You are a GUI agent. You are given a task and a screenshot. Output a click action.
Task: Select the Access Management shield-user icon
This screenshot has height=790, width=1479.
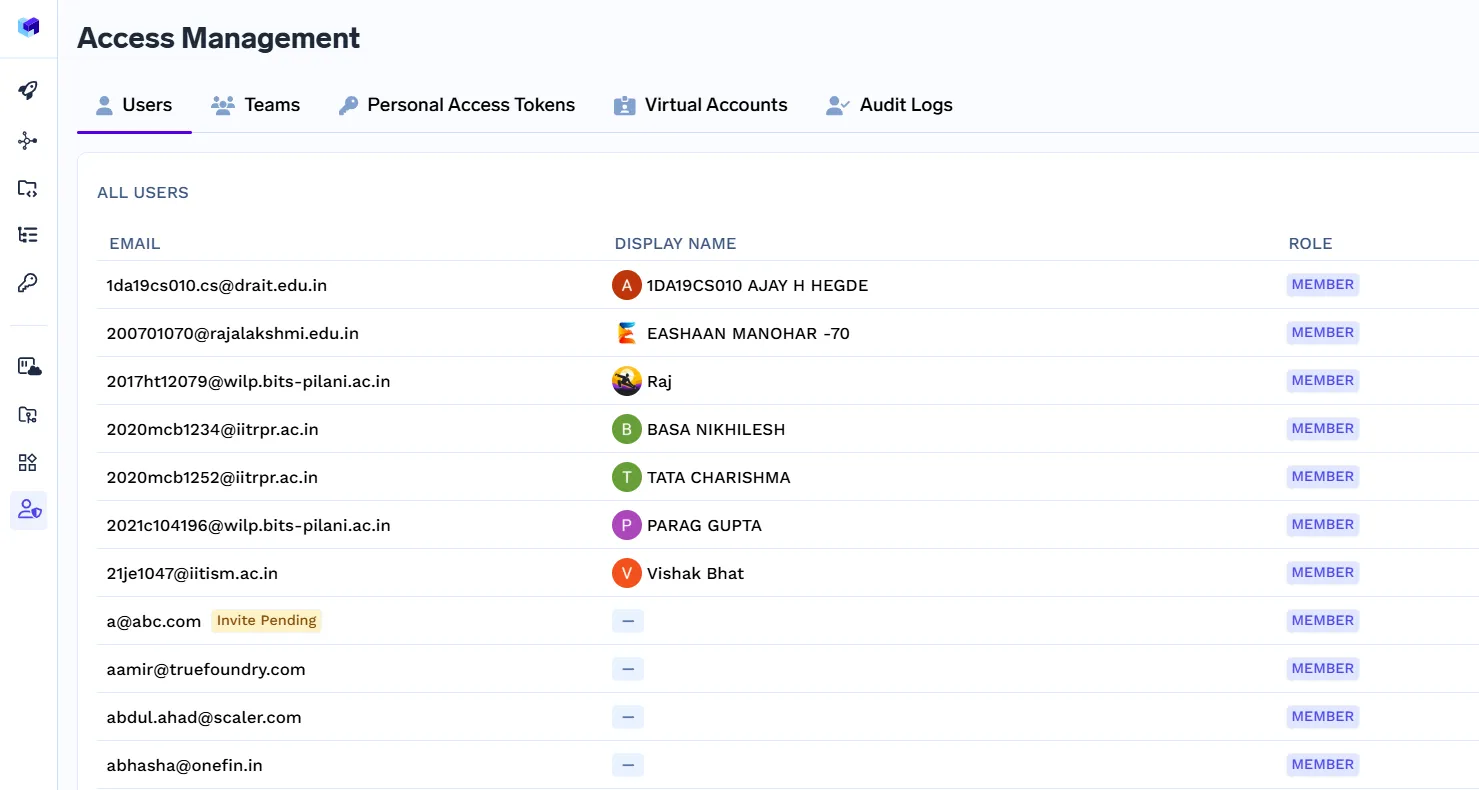[x=29, y=510]
